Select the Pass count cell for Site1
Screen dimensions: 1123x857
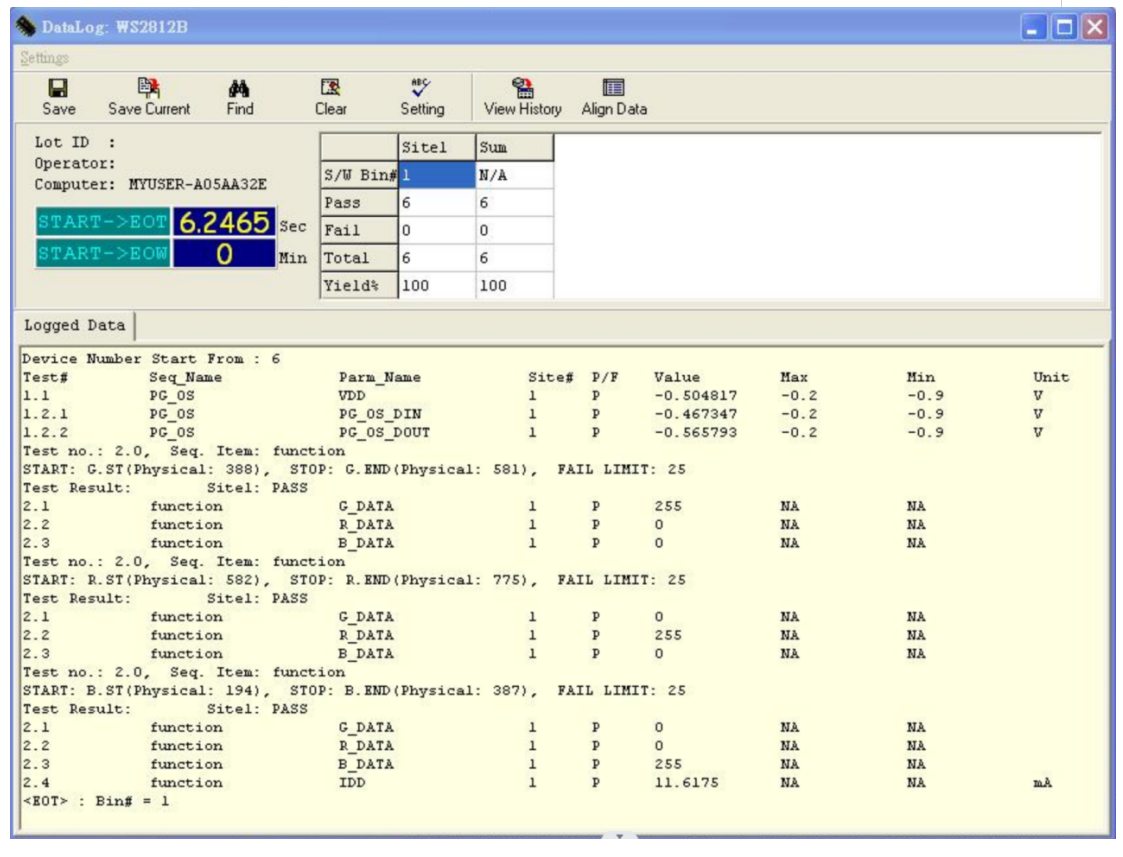[436, 203]
